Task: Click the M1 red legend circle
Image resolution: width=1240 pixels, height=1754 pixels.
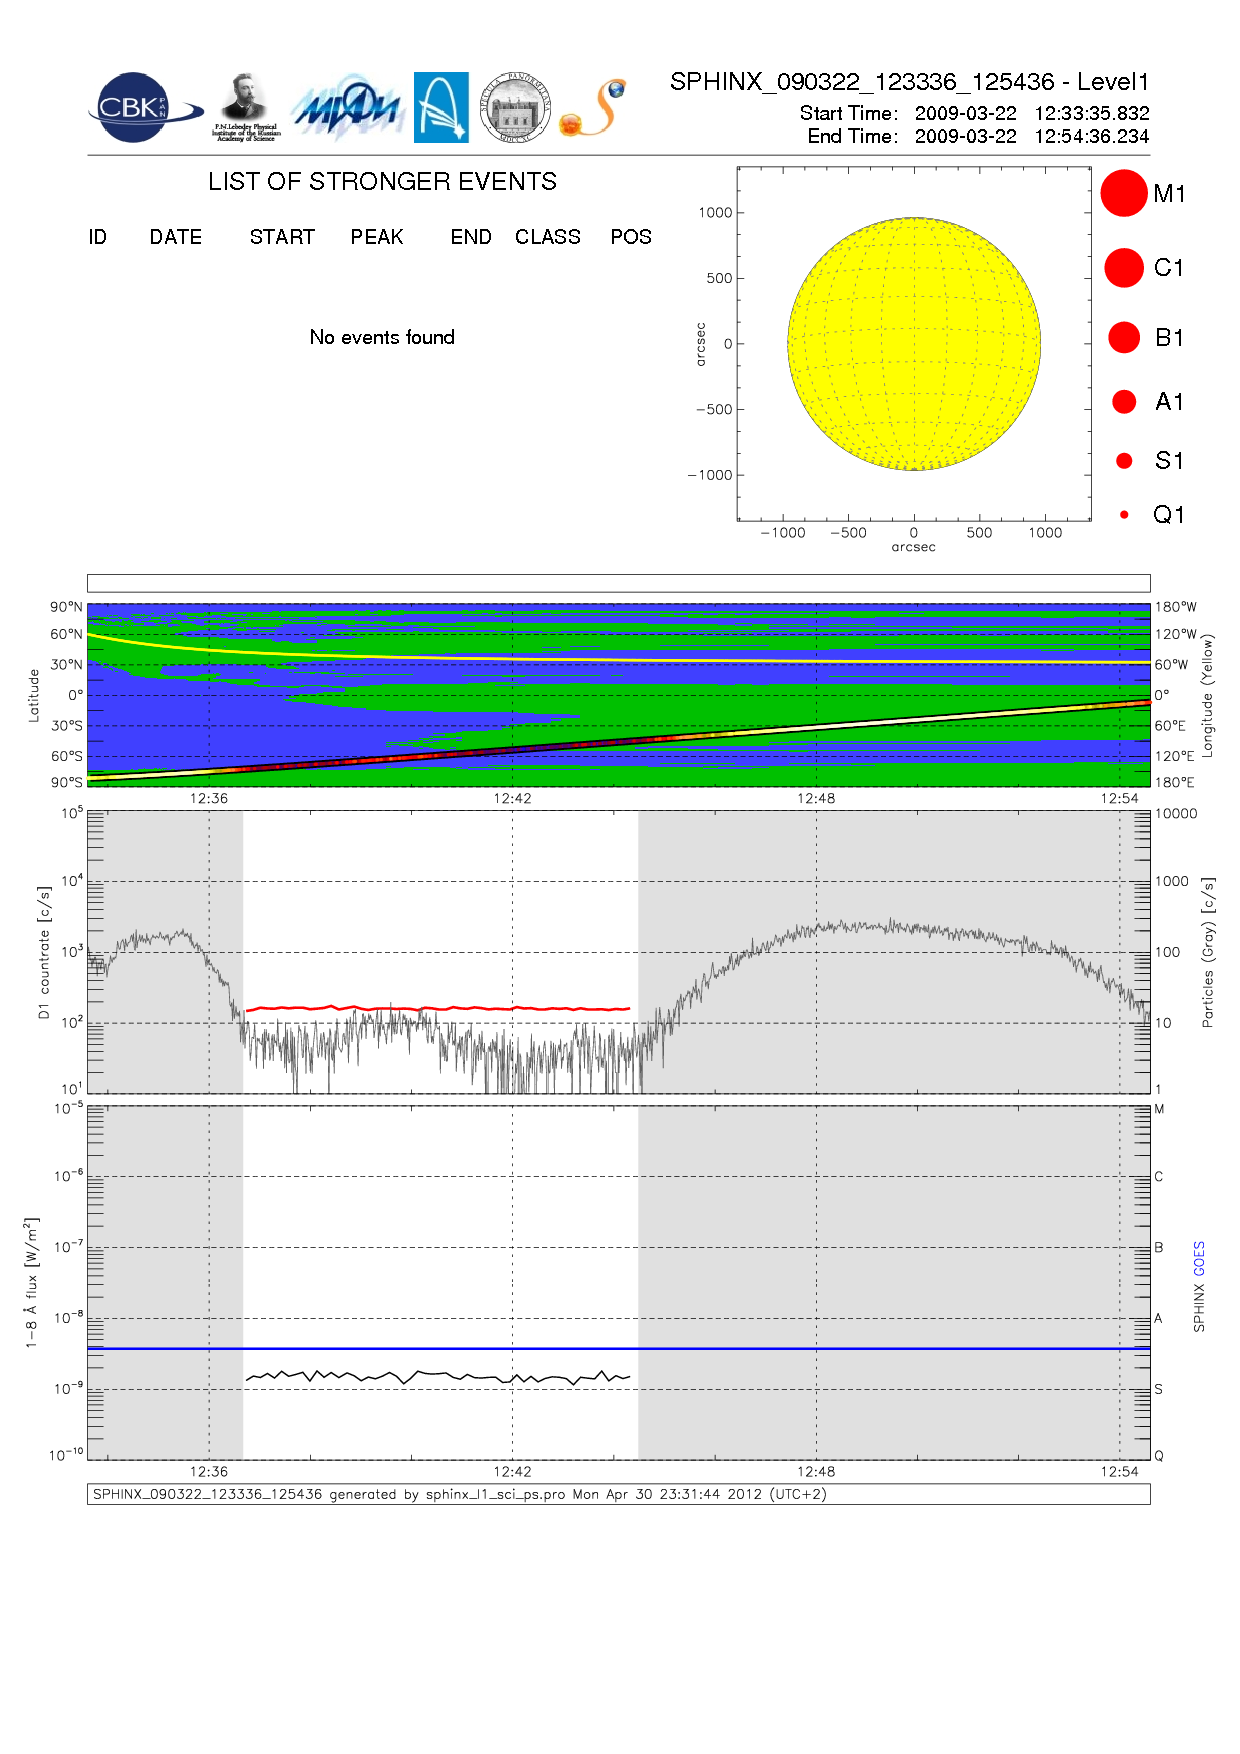Action: (1123, 193)
